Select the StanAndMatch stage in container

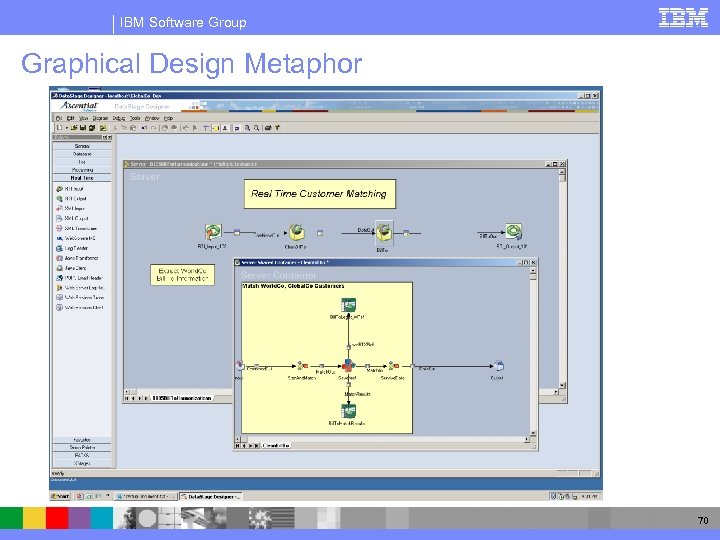[x=302, y=366]
